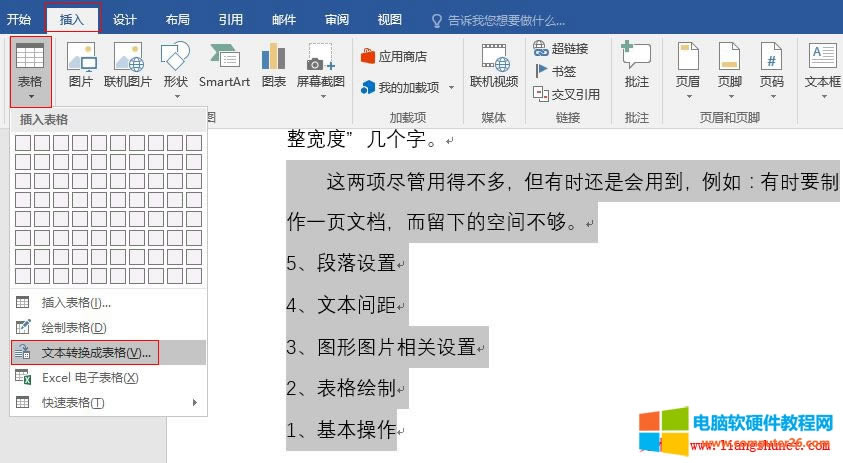Screen dimensions: 843x463
Task: Click the paragraph starting 这两项尽管用得不多
Action: 562,202
